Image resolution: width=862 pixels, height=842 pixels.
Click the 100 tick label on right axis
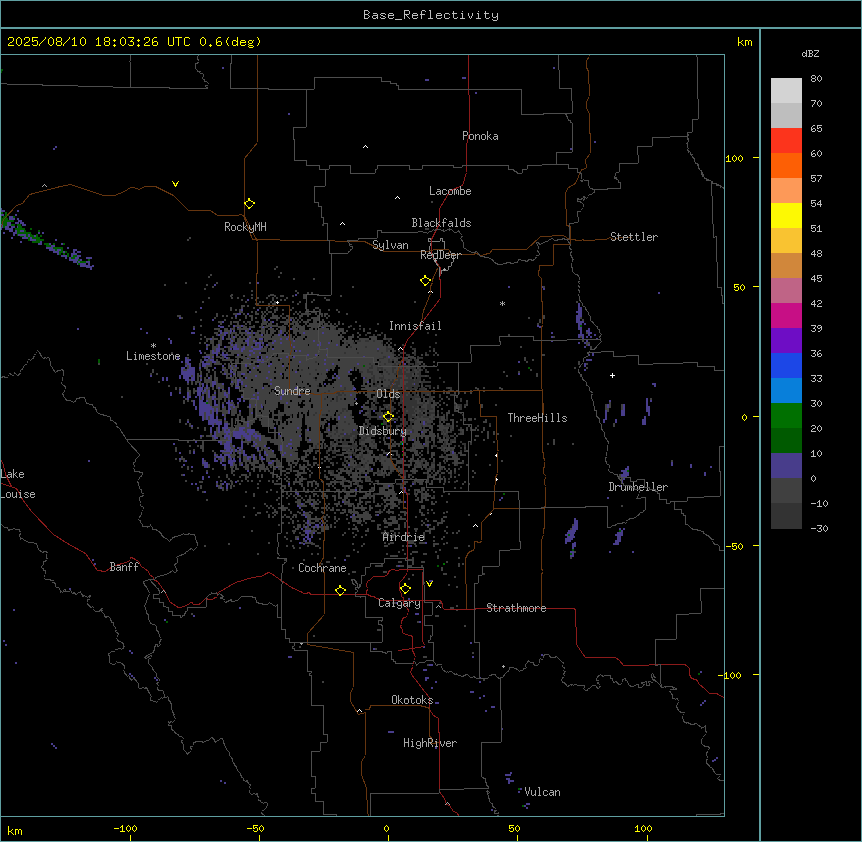(x=734, y=158)
